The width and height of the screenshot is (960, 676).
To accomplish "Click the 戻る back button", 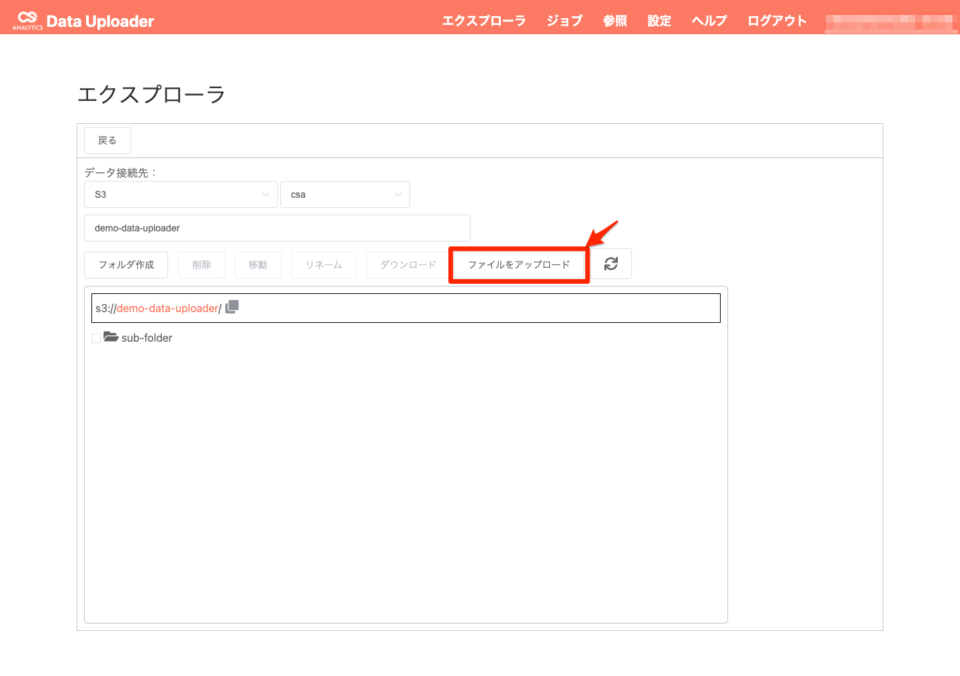I will pyautogui.click(x=106, y=140).
